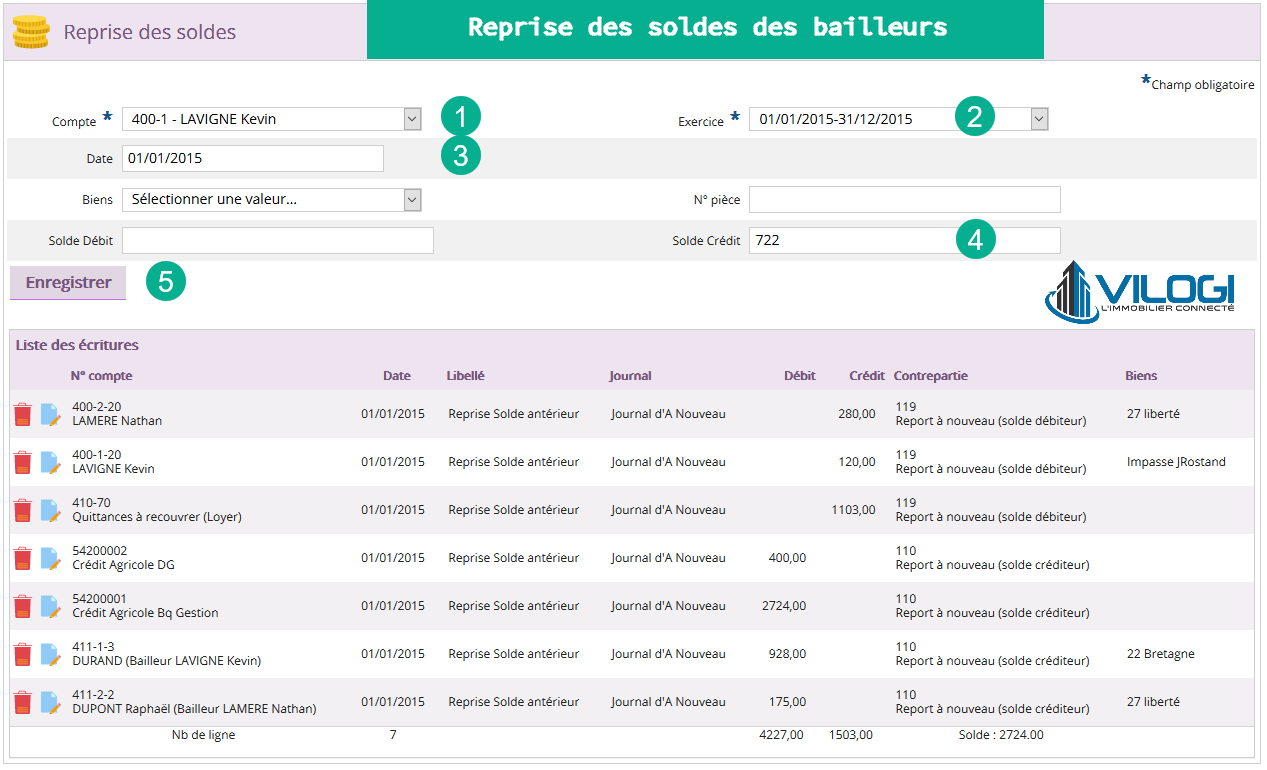Click the 01/01/2015 date in the 411-1-3 row
The image size is (1267, 770).
pos(393,654)
